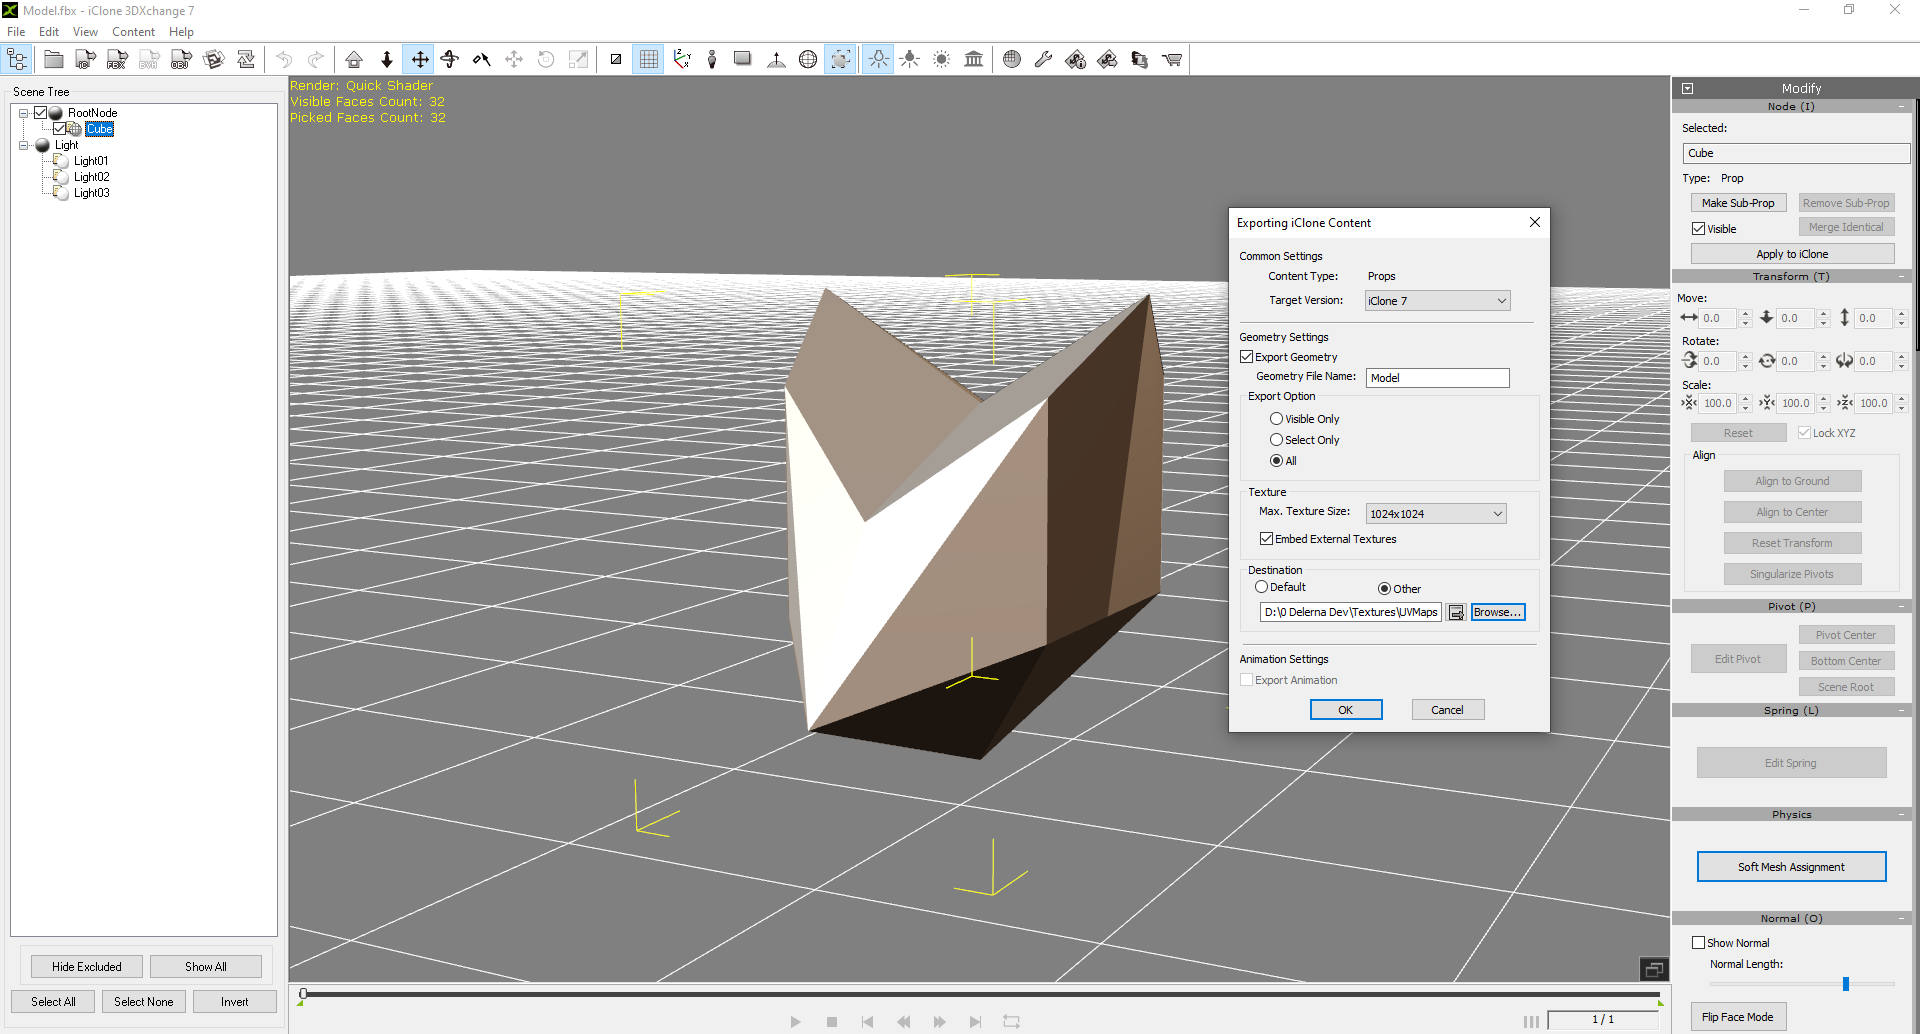The width and height of the screenshot is (1923, 1034).
Task: Click OK in the export dialog
Action: click(1346, 710)
